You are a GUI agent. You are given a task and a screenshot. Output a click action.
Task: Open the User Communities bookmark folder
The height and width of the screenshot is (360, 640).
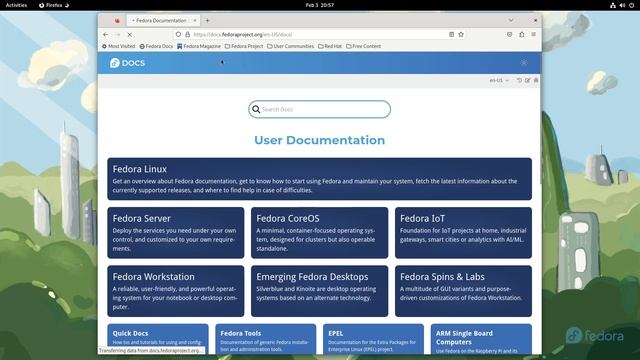tap(291, 47)
